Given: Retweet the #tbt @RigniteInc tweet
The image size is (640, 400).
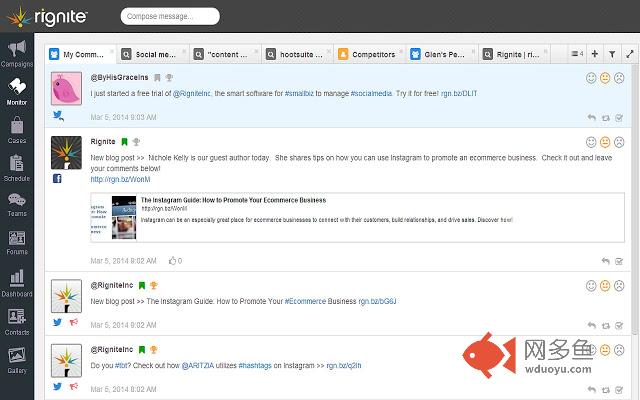Looking at the screenshot, I should (x=606, y=390).
